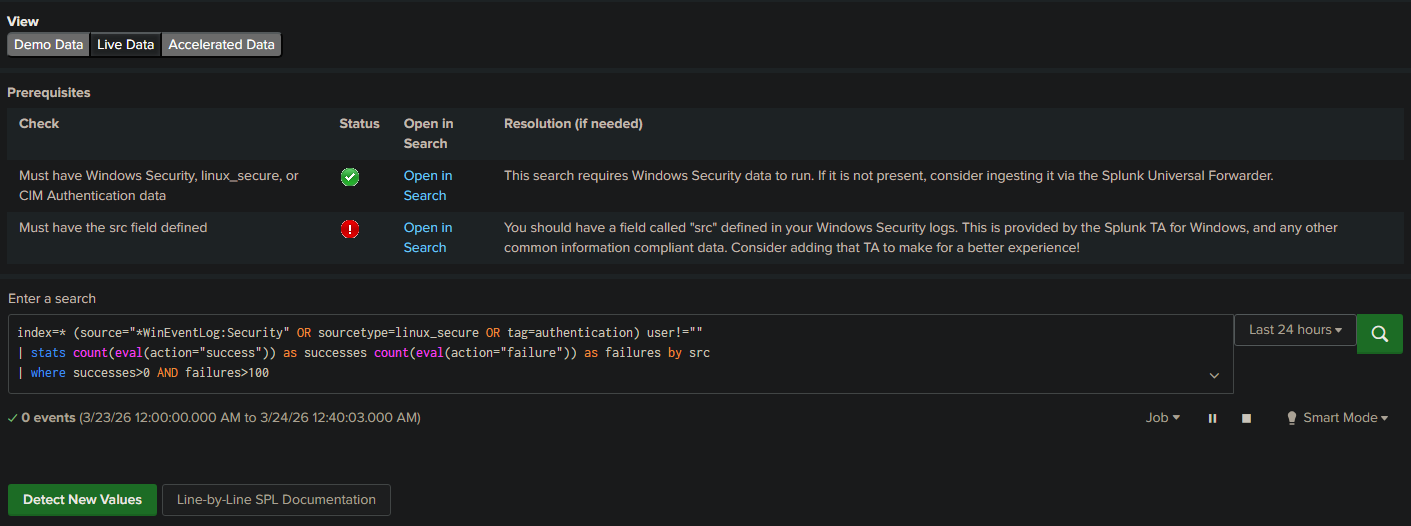Click the red error status icon

(x=350, y=229)
